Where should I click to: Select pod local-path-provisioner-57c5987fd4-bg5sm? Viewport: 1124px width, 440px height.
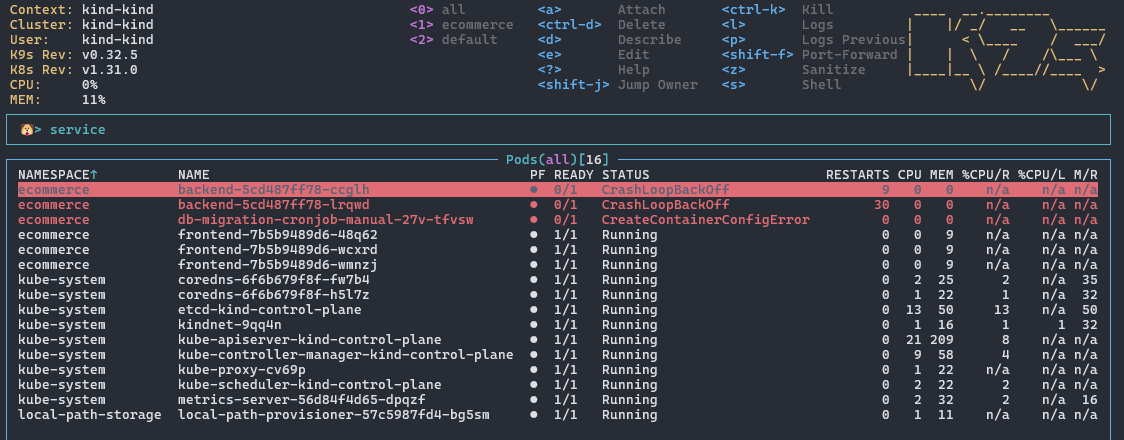[558, 415]
